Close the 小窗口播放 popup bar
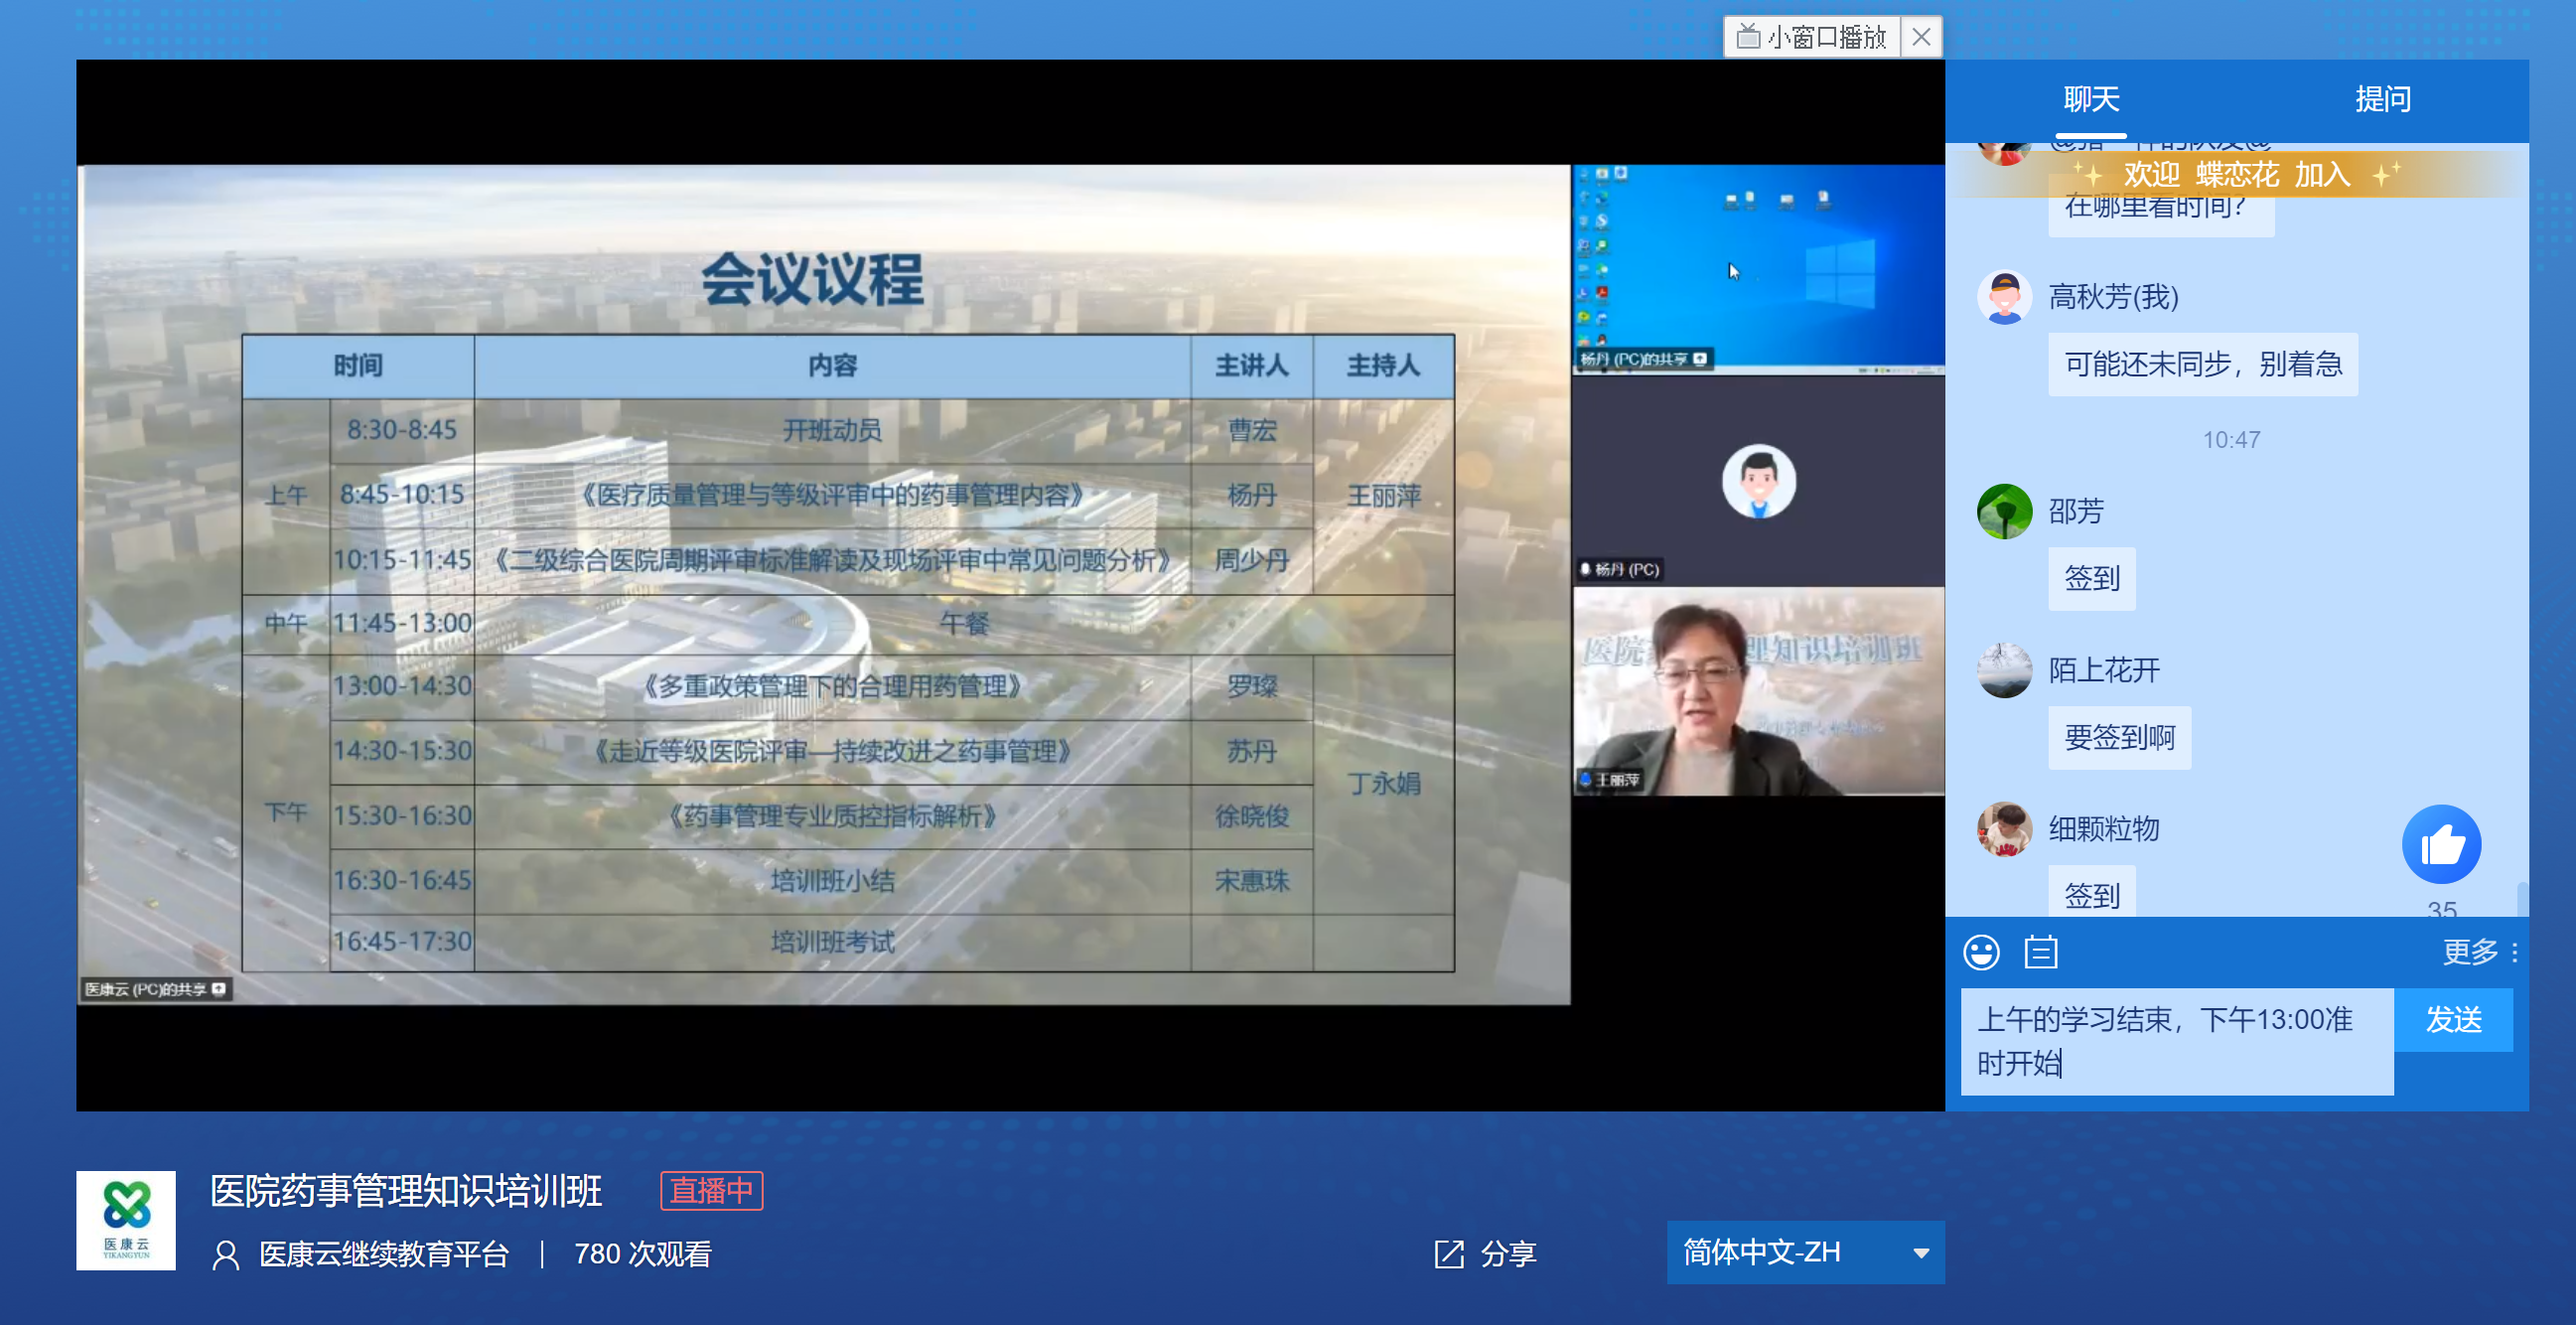 [1921, 37]
